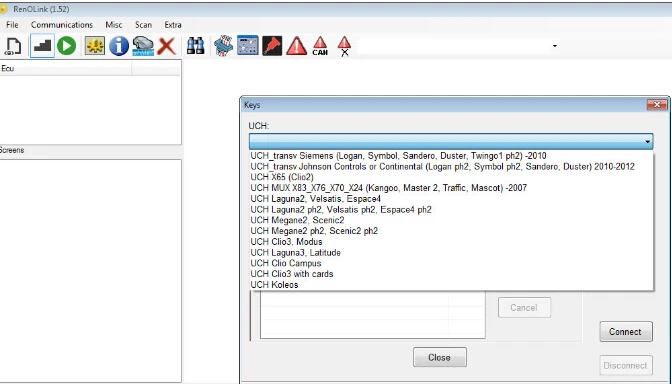
Task: Select UCH Laguna3, Latitude
Action: [452, 252]
